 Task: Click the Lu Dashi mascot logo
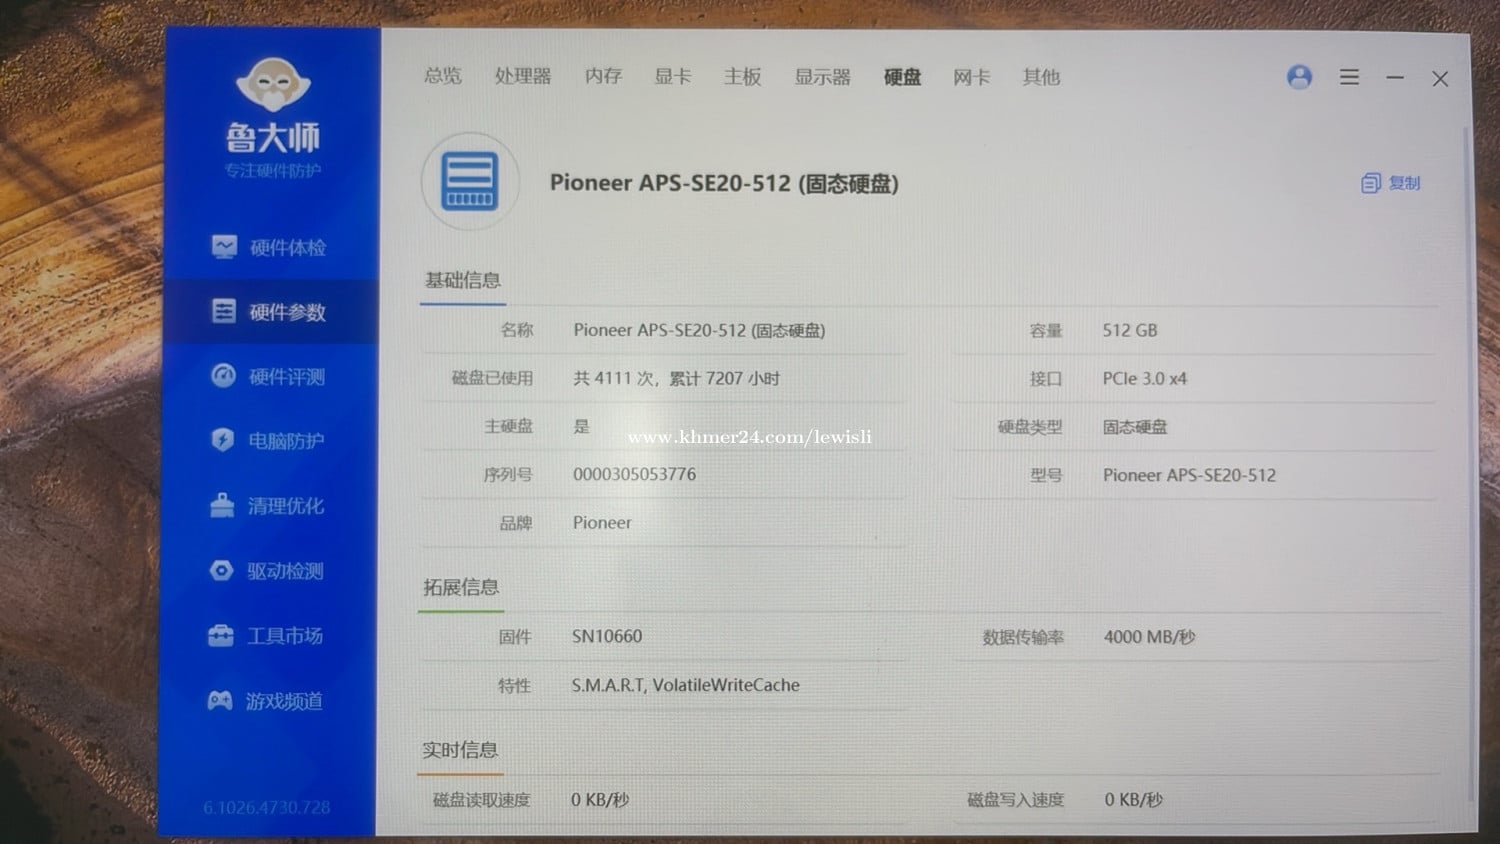(x=273, y=85)
